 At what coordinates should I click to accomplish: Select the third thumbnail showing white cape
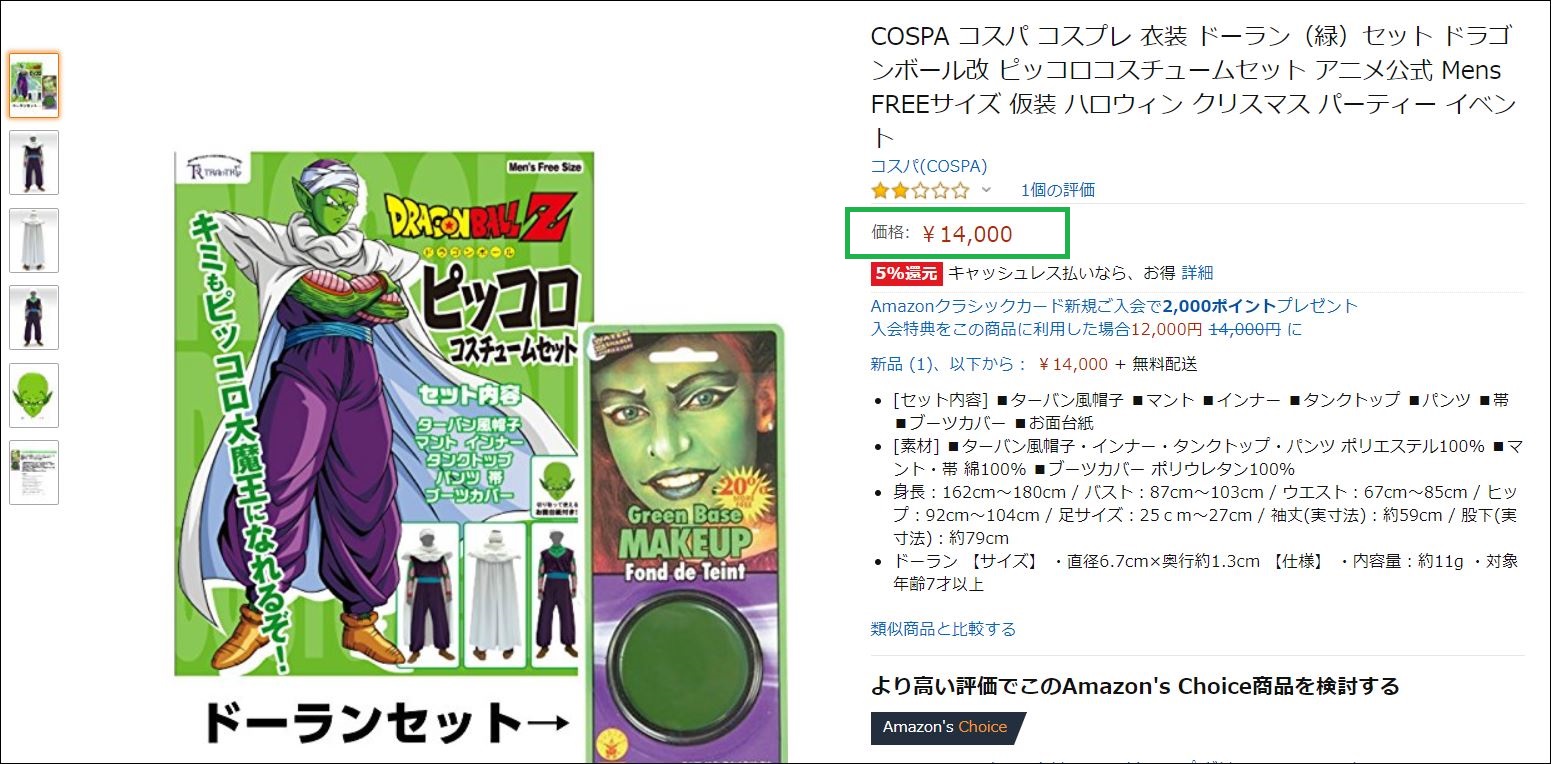34,240
